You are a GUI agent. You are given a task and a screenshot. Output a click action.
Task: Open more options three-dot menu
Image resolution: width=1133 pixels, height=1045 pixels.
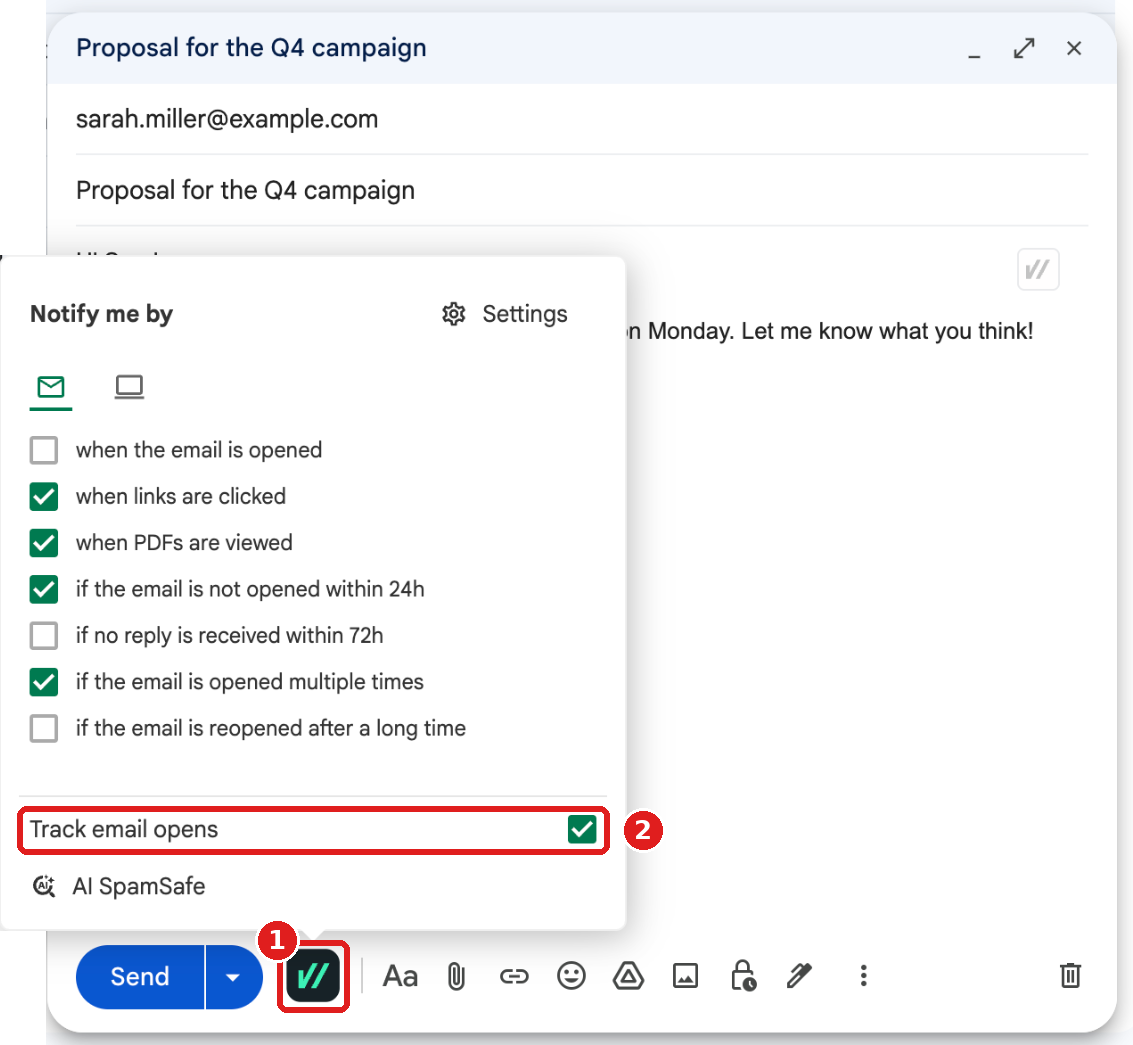pyautogui.click(x=863, y=976)
